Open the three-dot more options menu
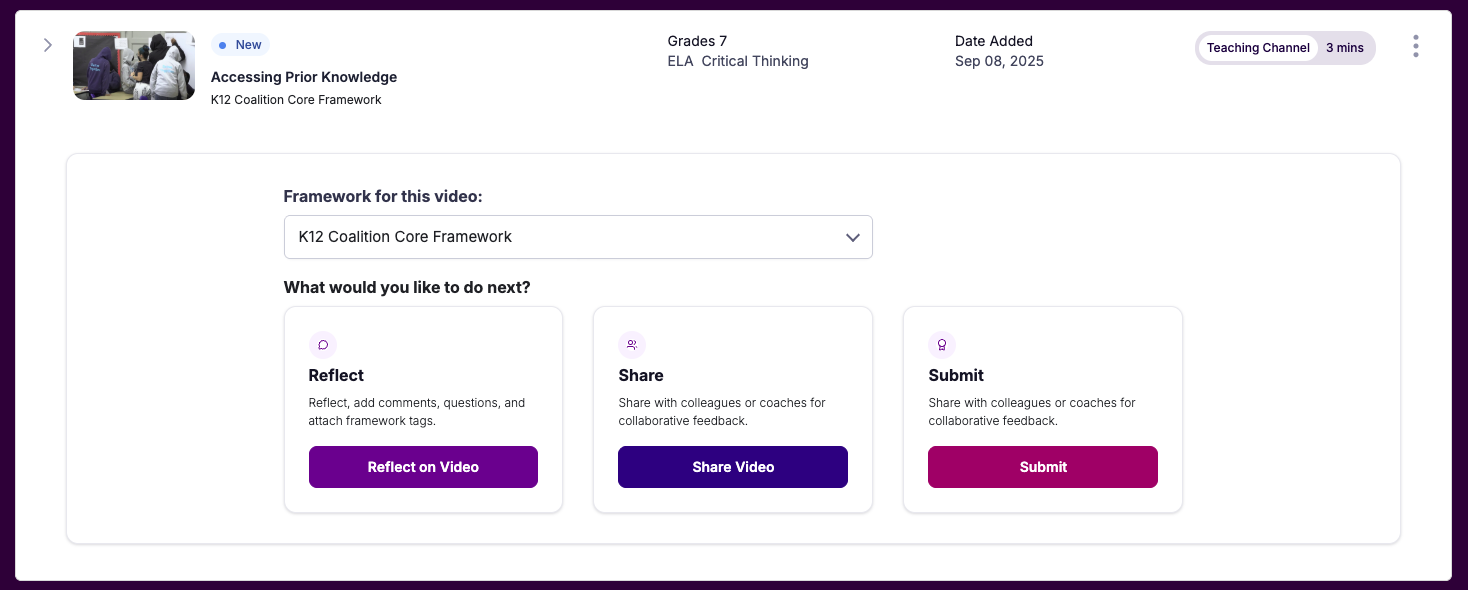Screen dimensions: 1468x590 [1415, 47]
